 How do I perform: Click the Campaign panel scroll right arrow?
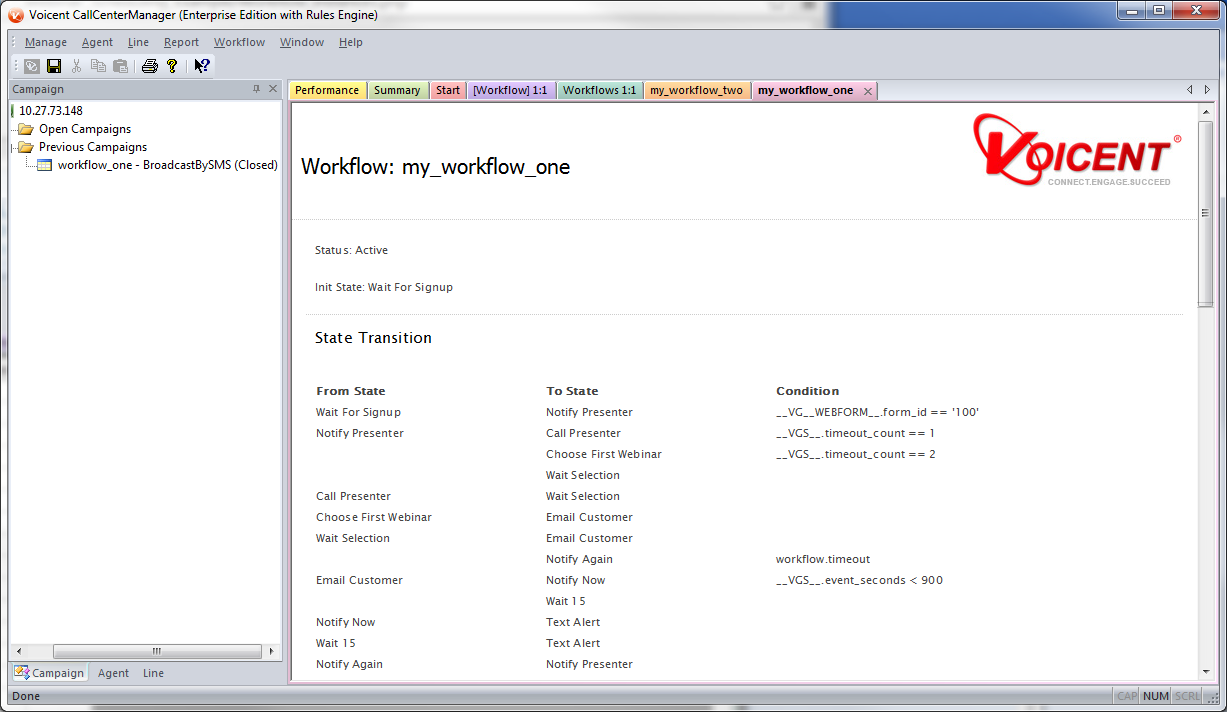(x=273, y=651)
